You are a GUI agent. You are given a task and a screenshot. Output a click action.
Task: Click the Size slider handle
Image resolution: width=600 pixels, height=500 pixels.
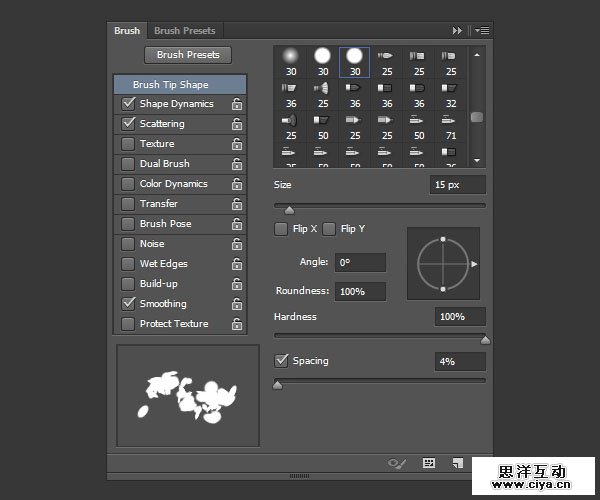290,210
